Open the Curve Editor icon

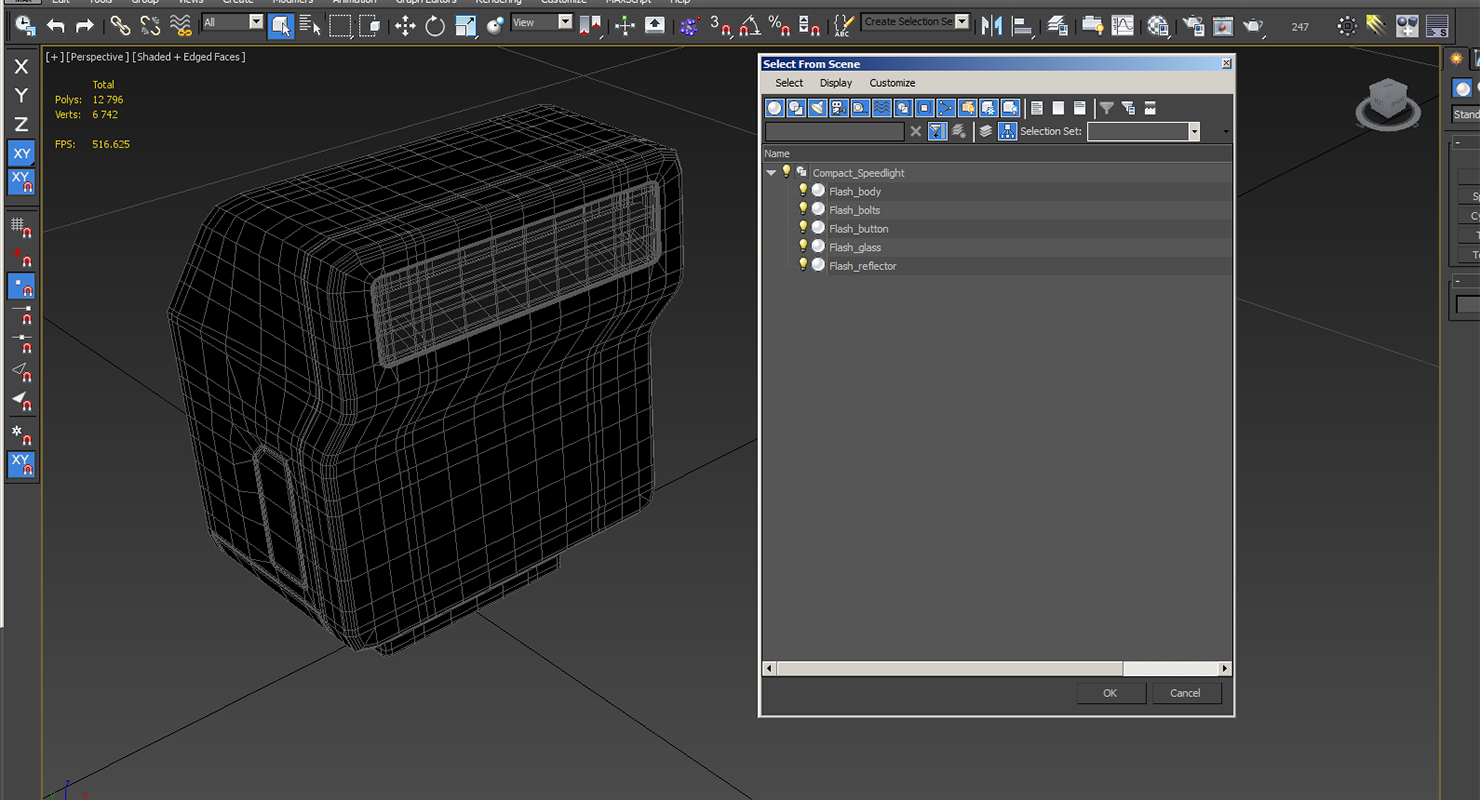1123,25
